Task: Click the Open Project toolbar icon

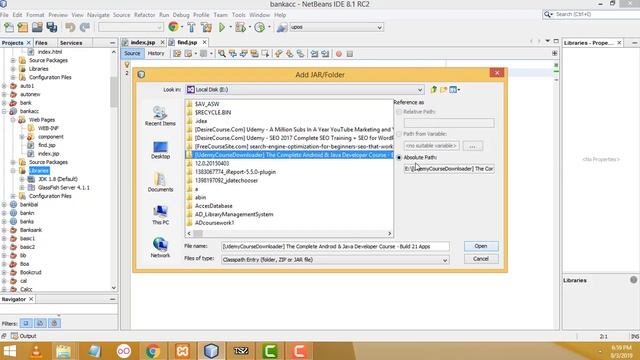Action: 37,27
